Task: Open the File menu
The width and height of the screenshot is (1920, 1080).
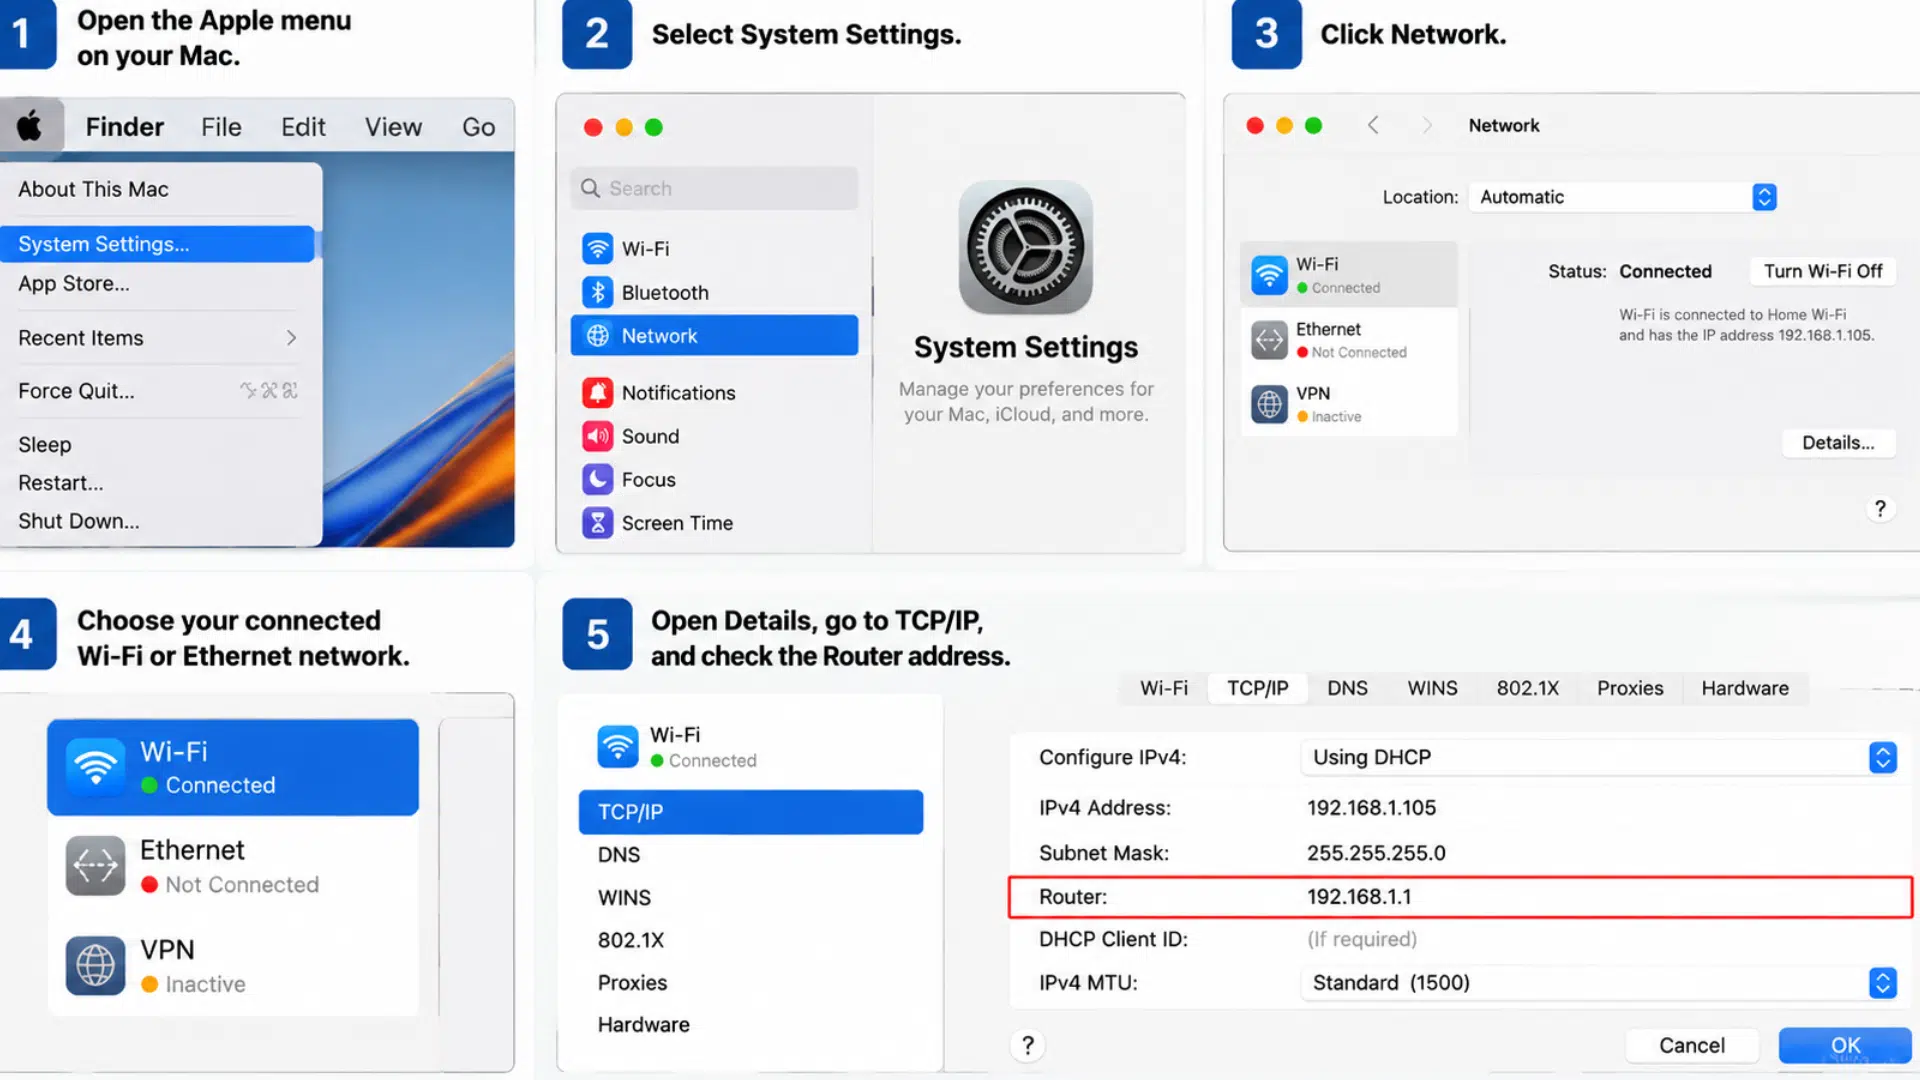Action: click(221, 127)
